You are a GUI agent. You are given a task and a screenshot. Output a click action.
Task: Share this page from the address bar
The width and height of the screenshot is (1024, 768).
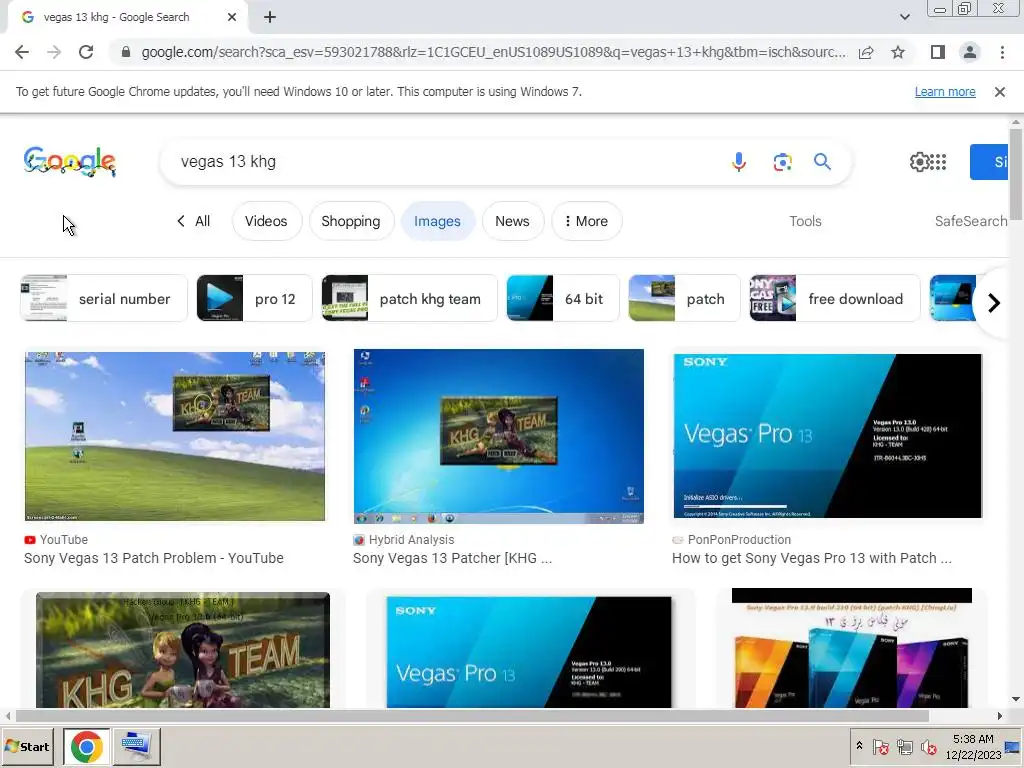coord(866,52)
